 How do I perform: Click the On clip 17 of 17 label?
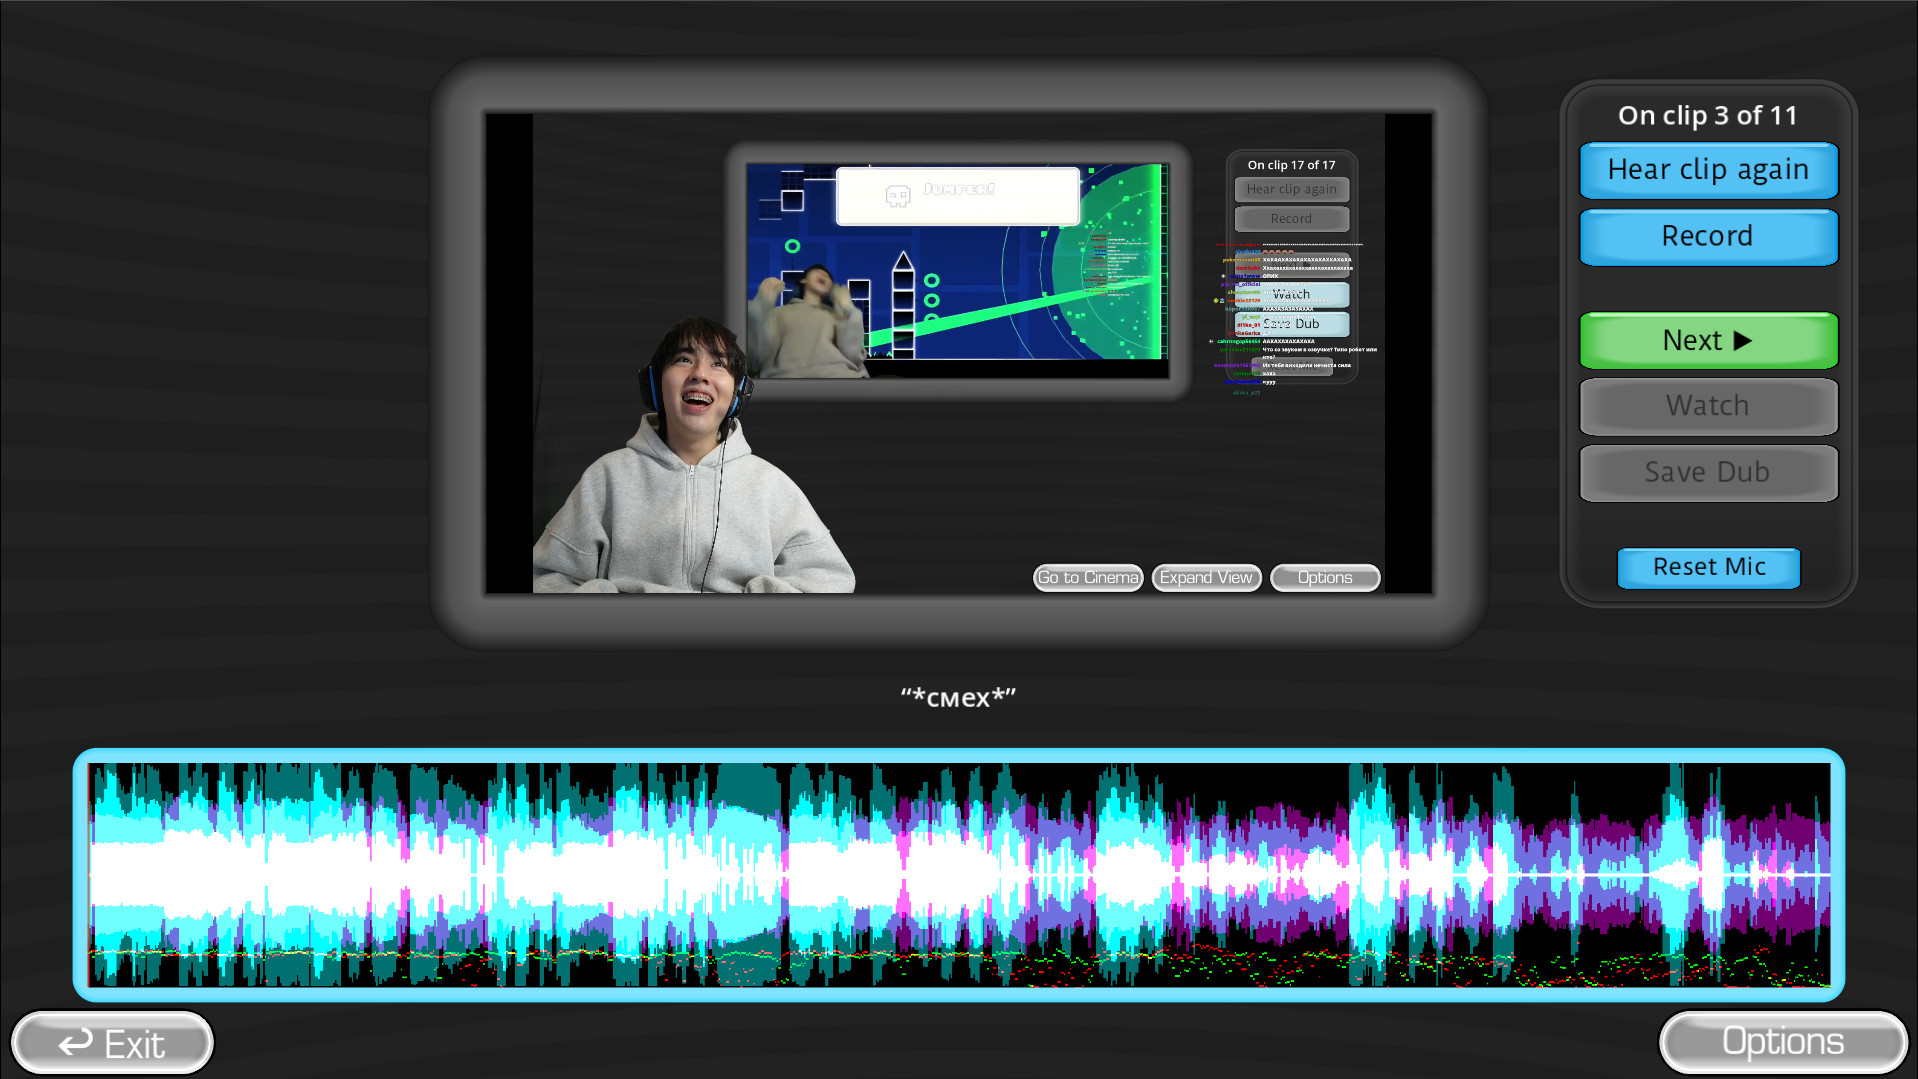pos(1291,165)
